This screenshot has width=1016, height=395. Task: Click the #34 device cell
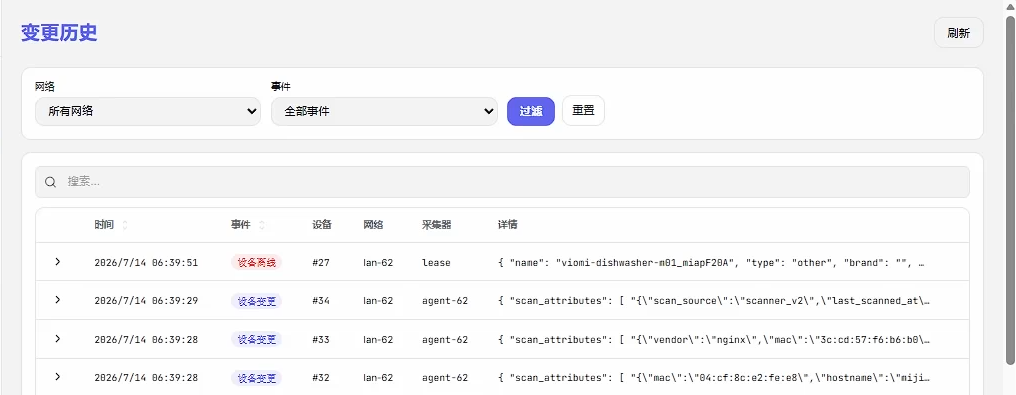tap(321, 301)
